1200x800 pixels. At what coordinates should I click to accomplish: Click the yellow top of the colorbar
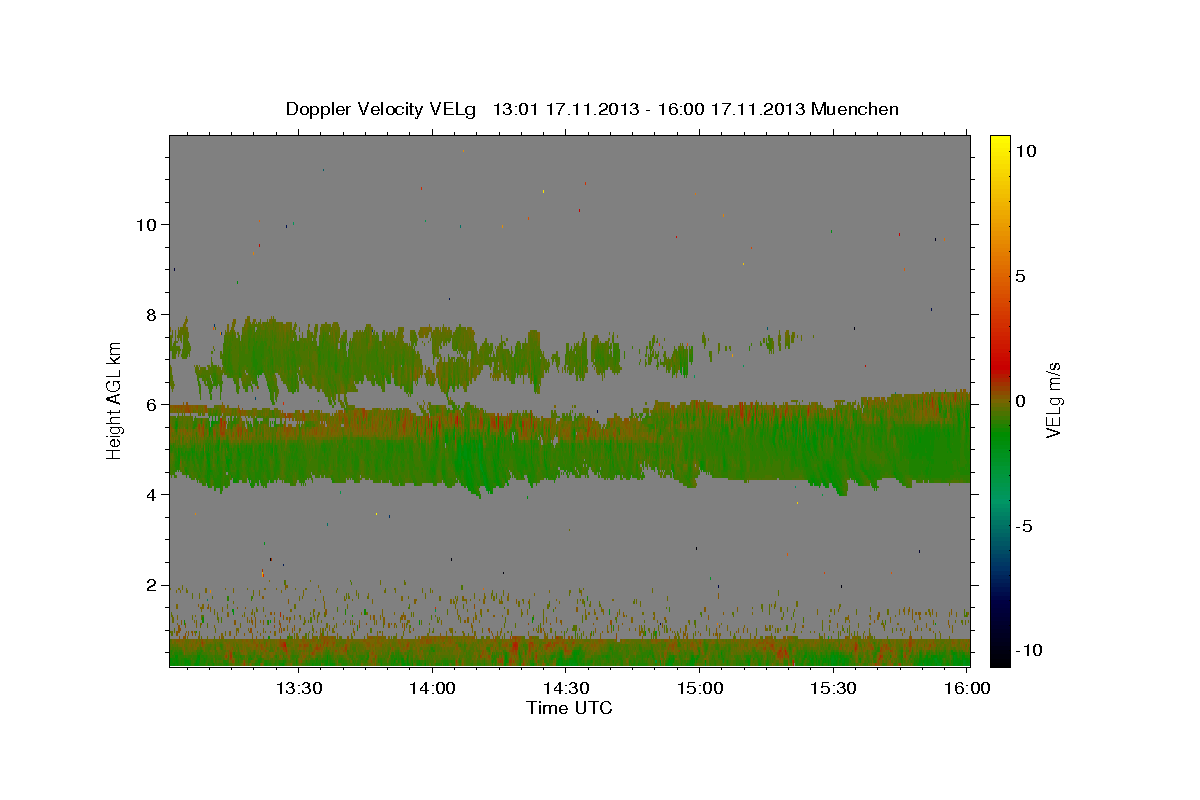[1000, 140]
